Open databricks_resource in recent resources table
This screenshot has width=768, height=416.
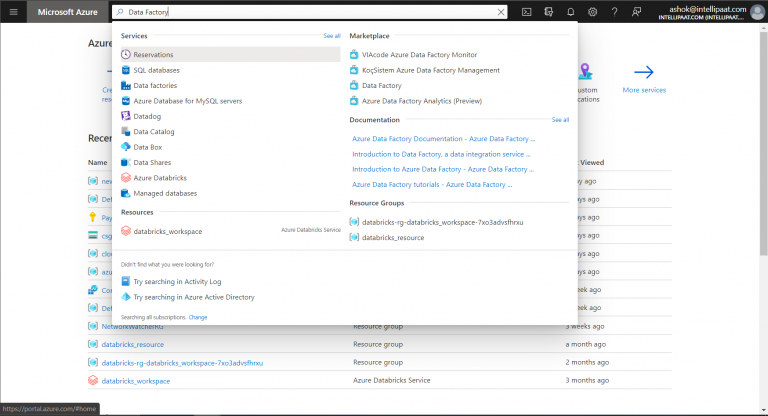pyautogui.click(x=133, y=344)
